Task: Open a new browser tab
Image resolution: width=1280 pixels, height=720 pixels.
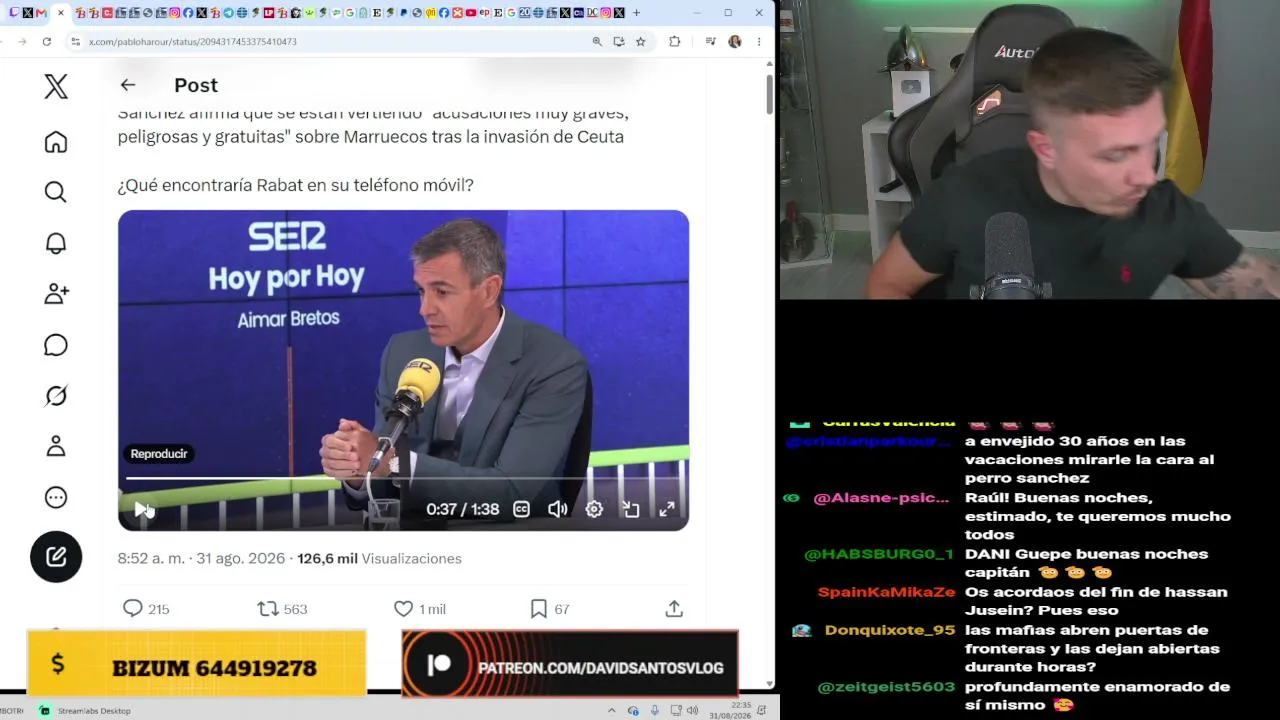Action: click(x=636, y=13)
